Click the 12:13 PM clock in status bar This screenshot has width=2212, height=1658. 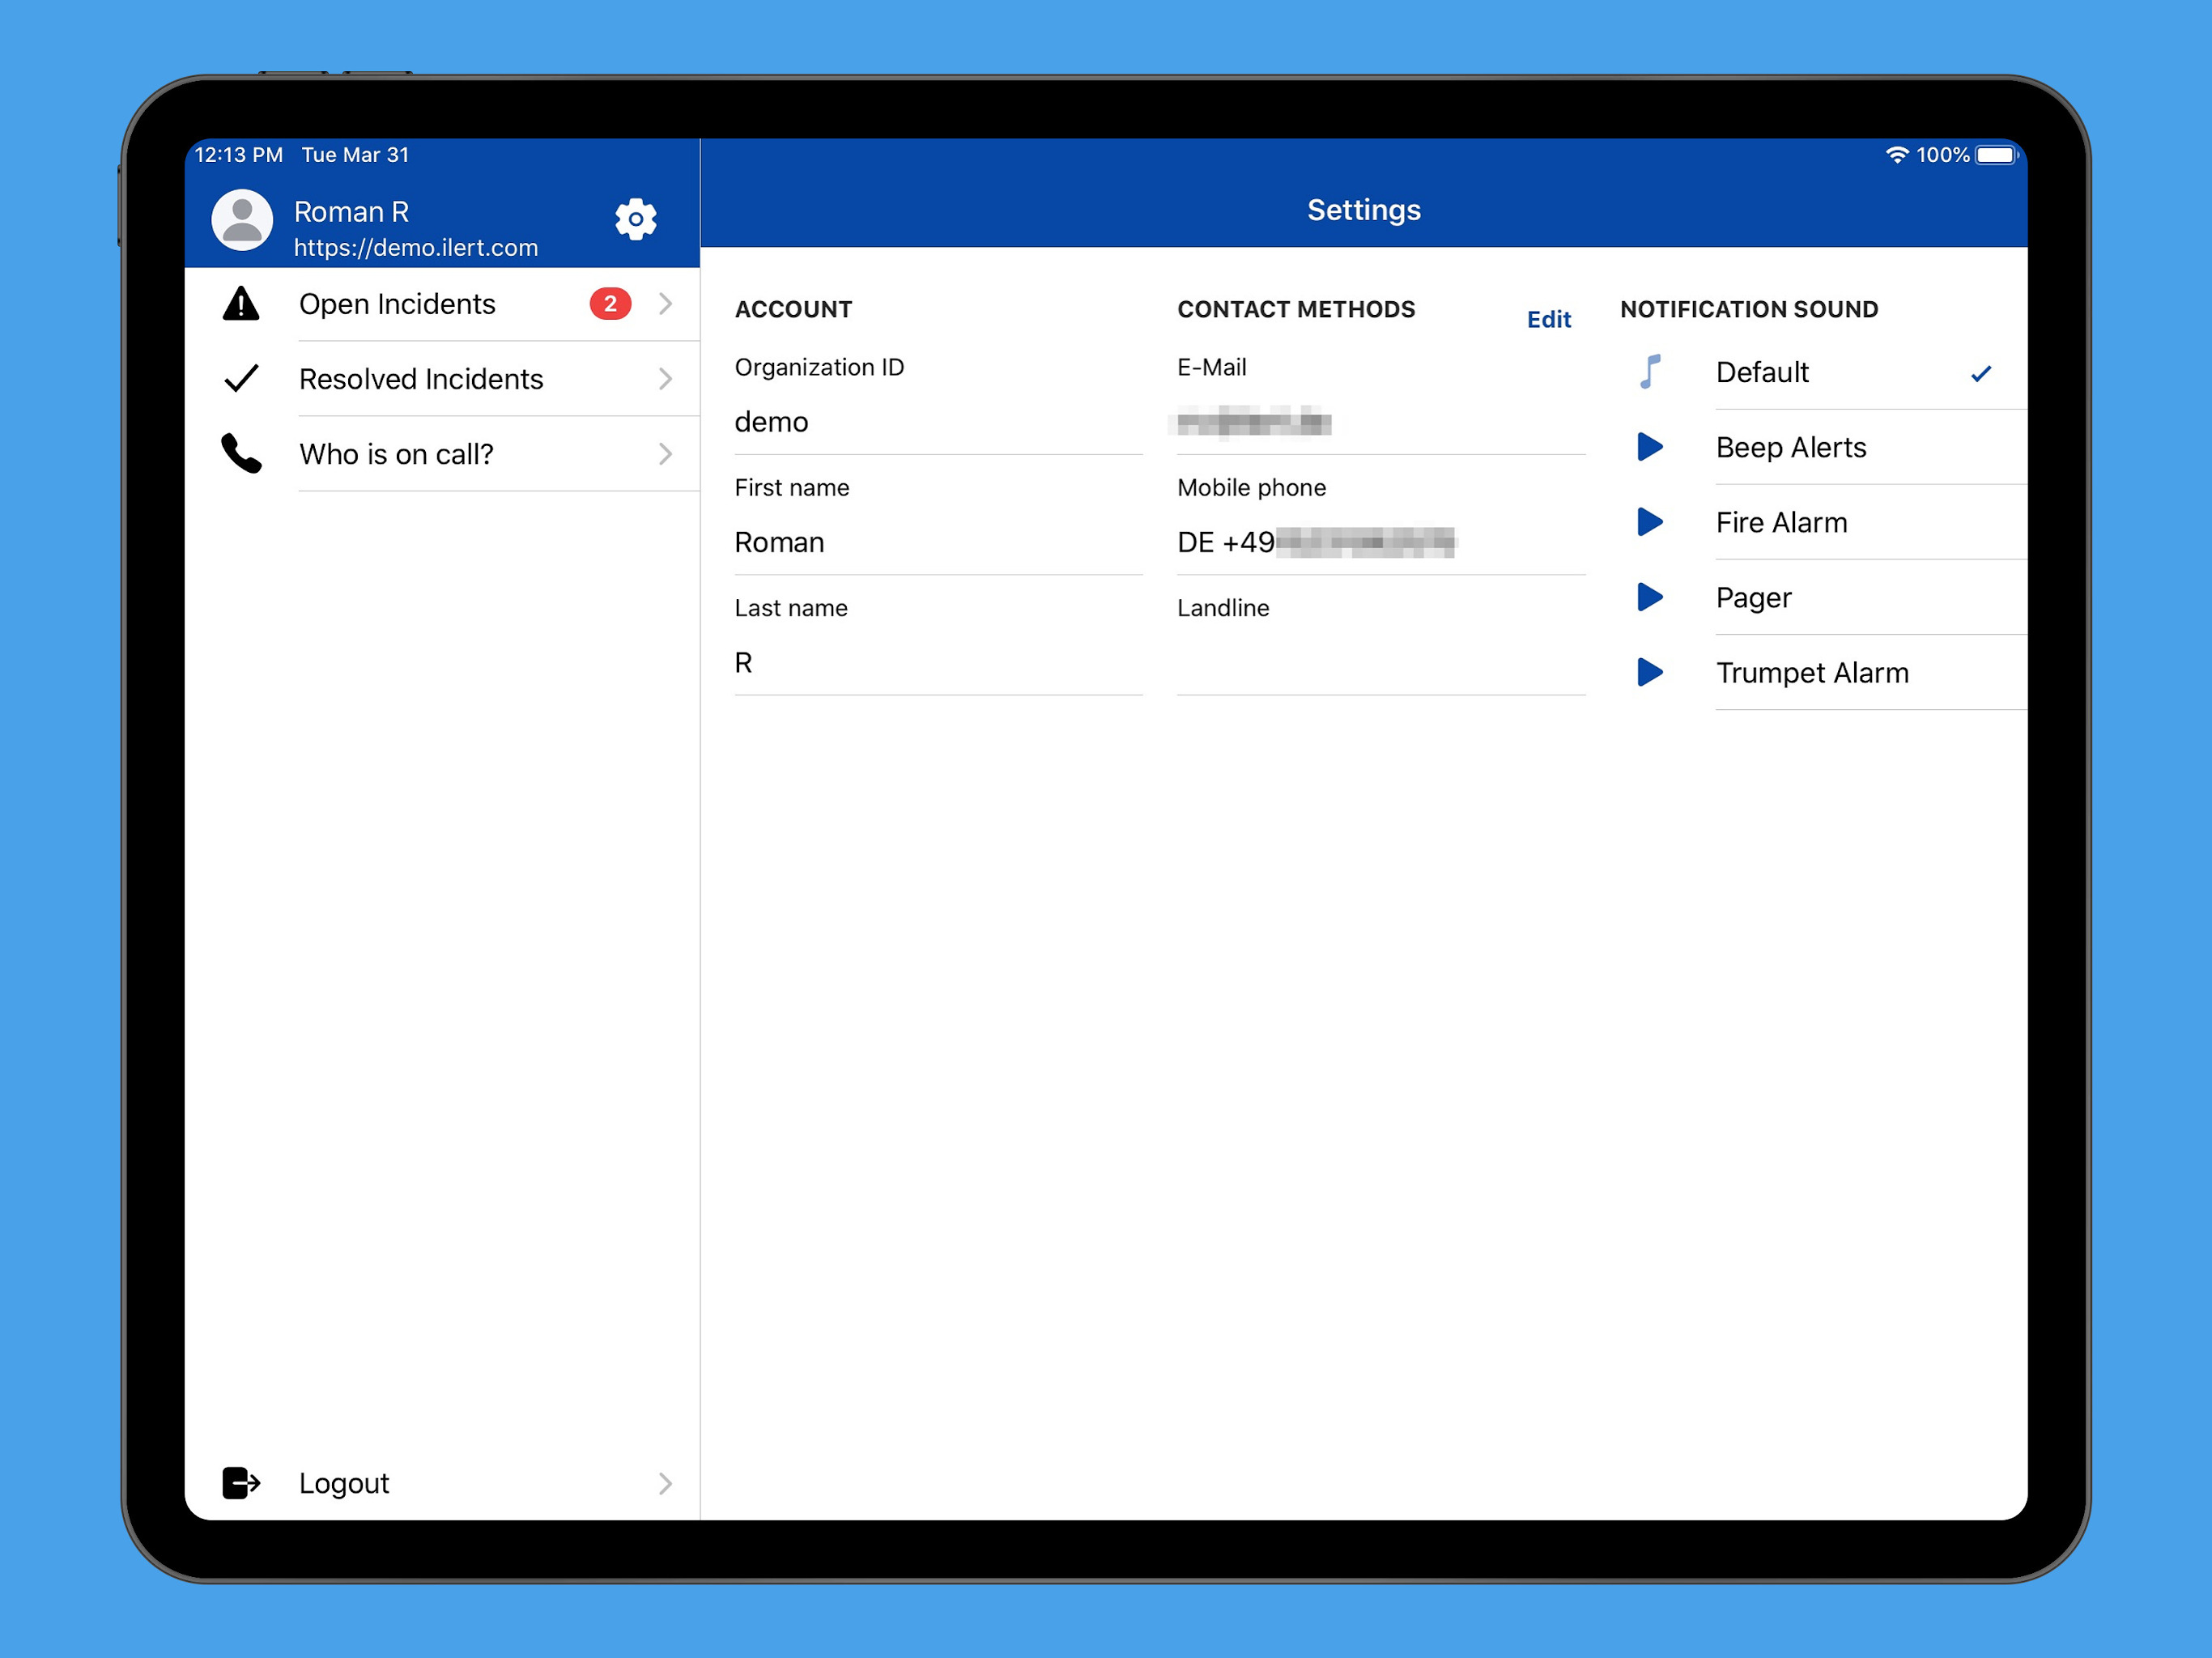coord(238,155)
